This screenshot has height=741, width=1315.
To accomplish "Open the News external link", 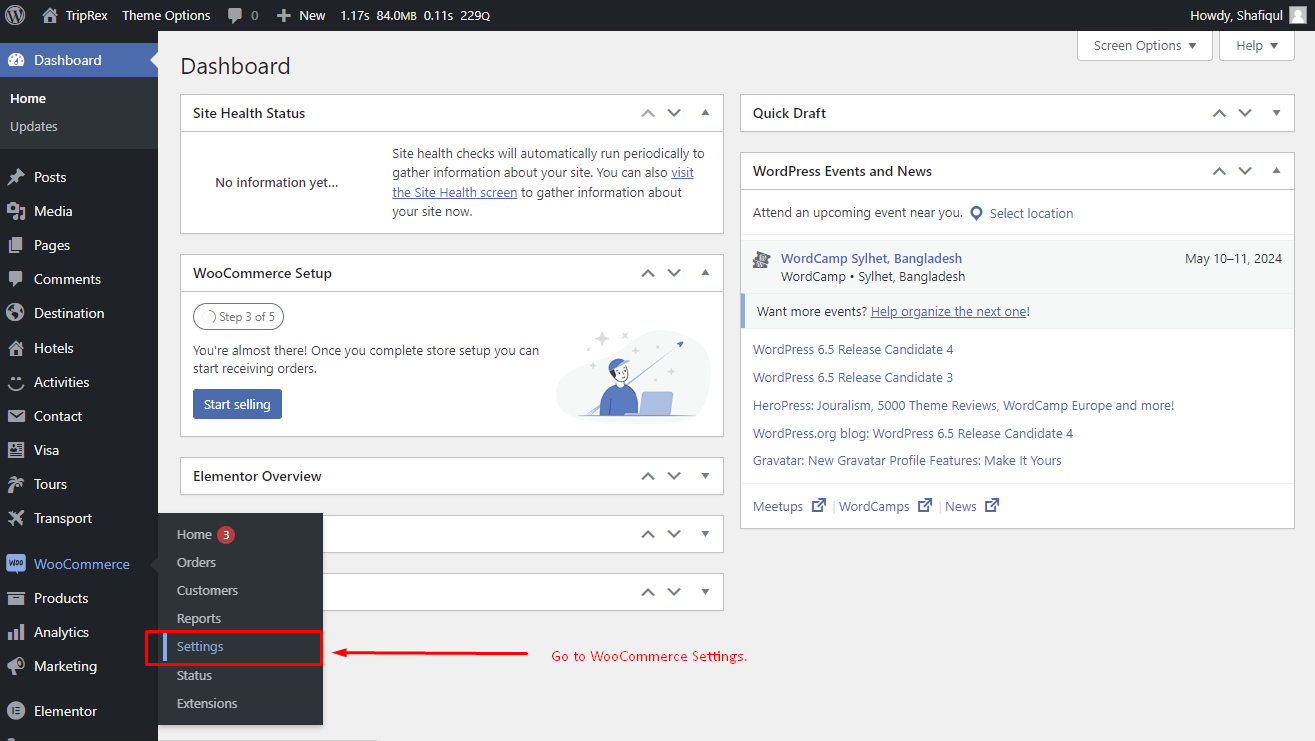I will tap(972, 506).
